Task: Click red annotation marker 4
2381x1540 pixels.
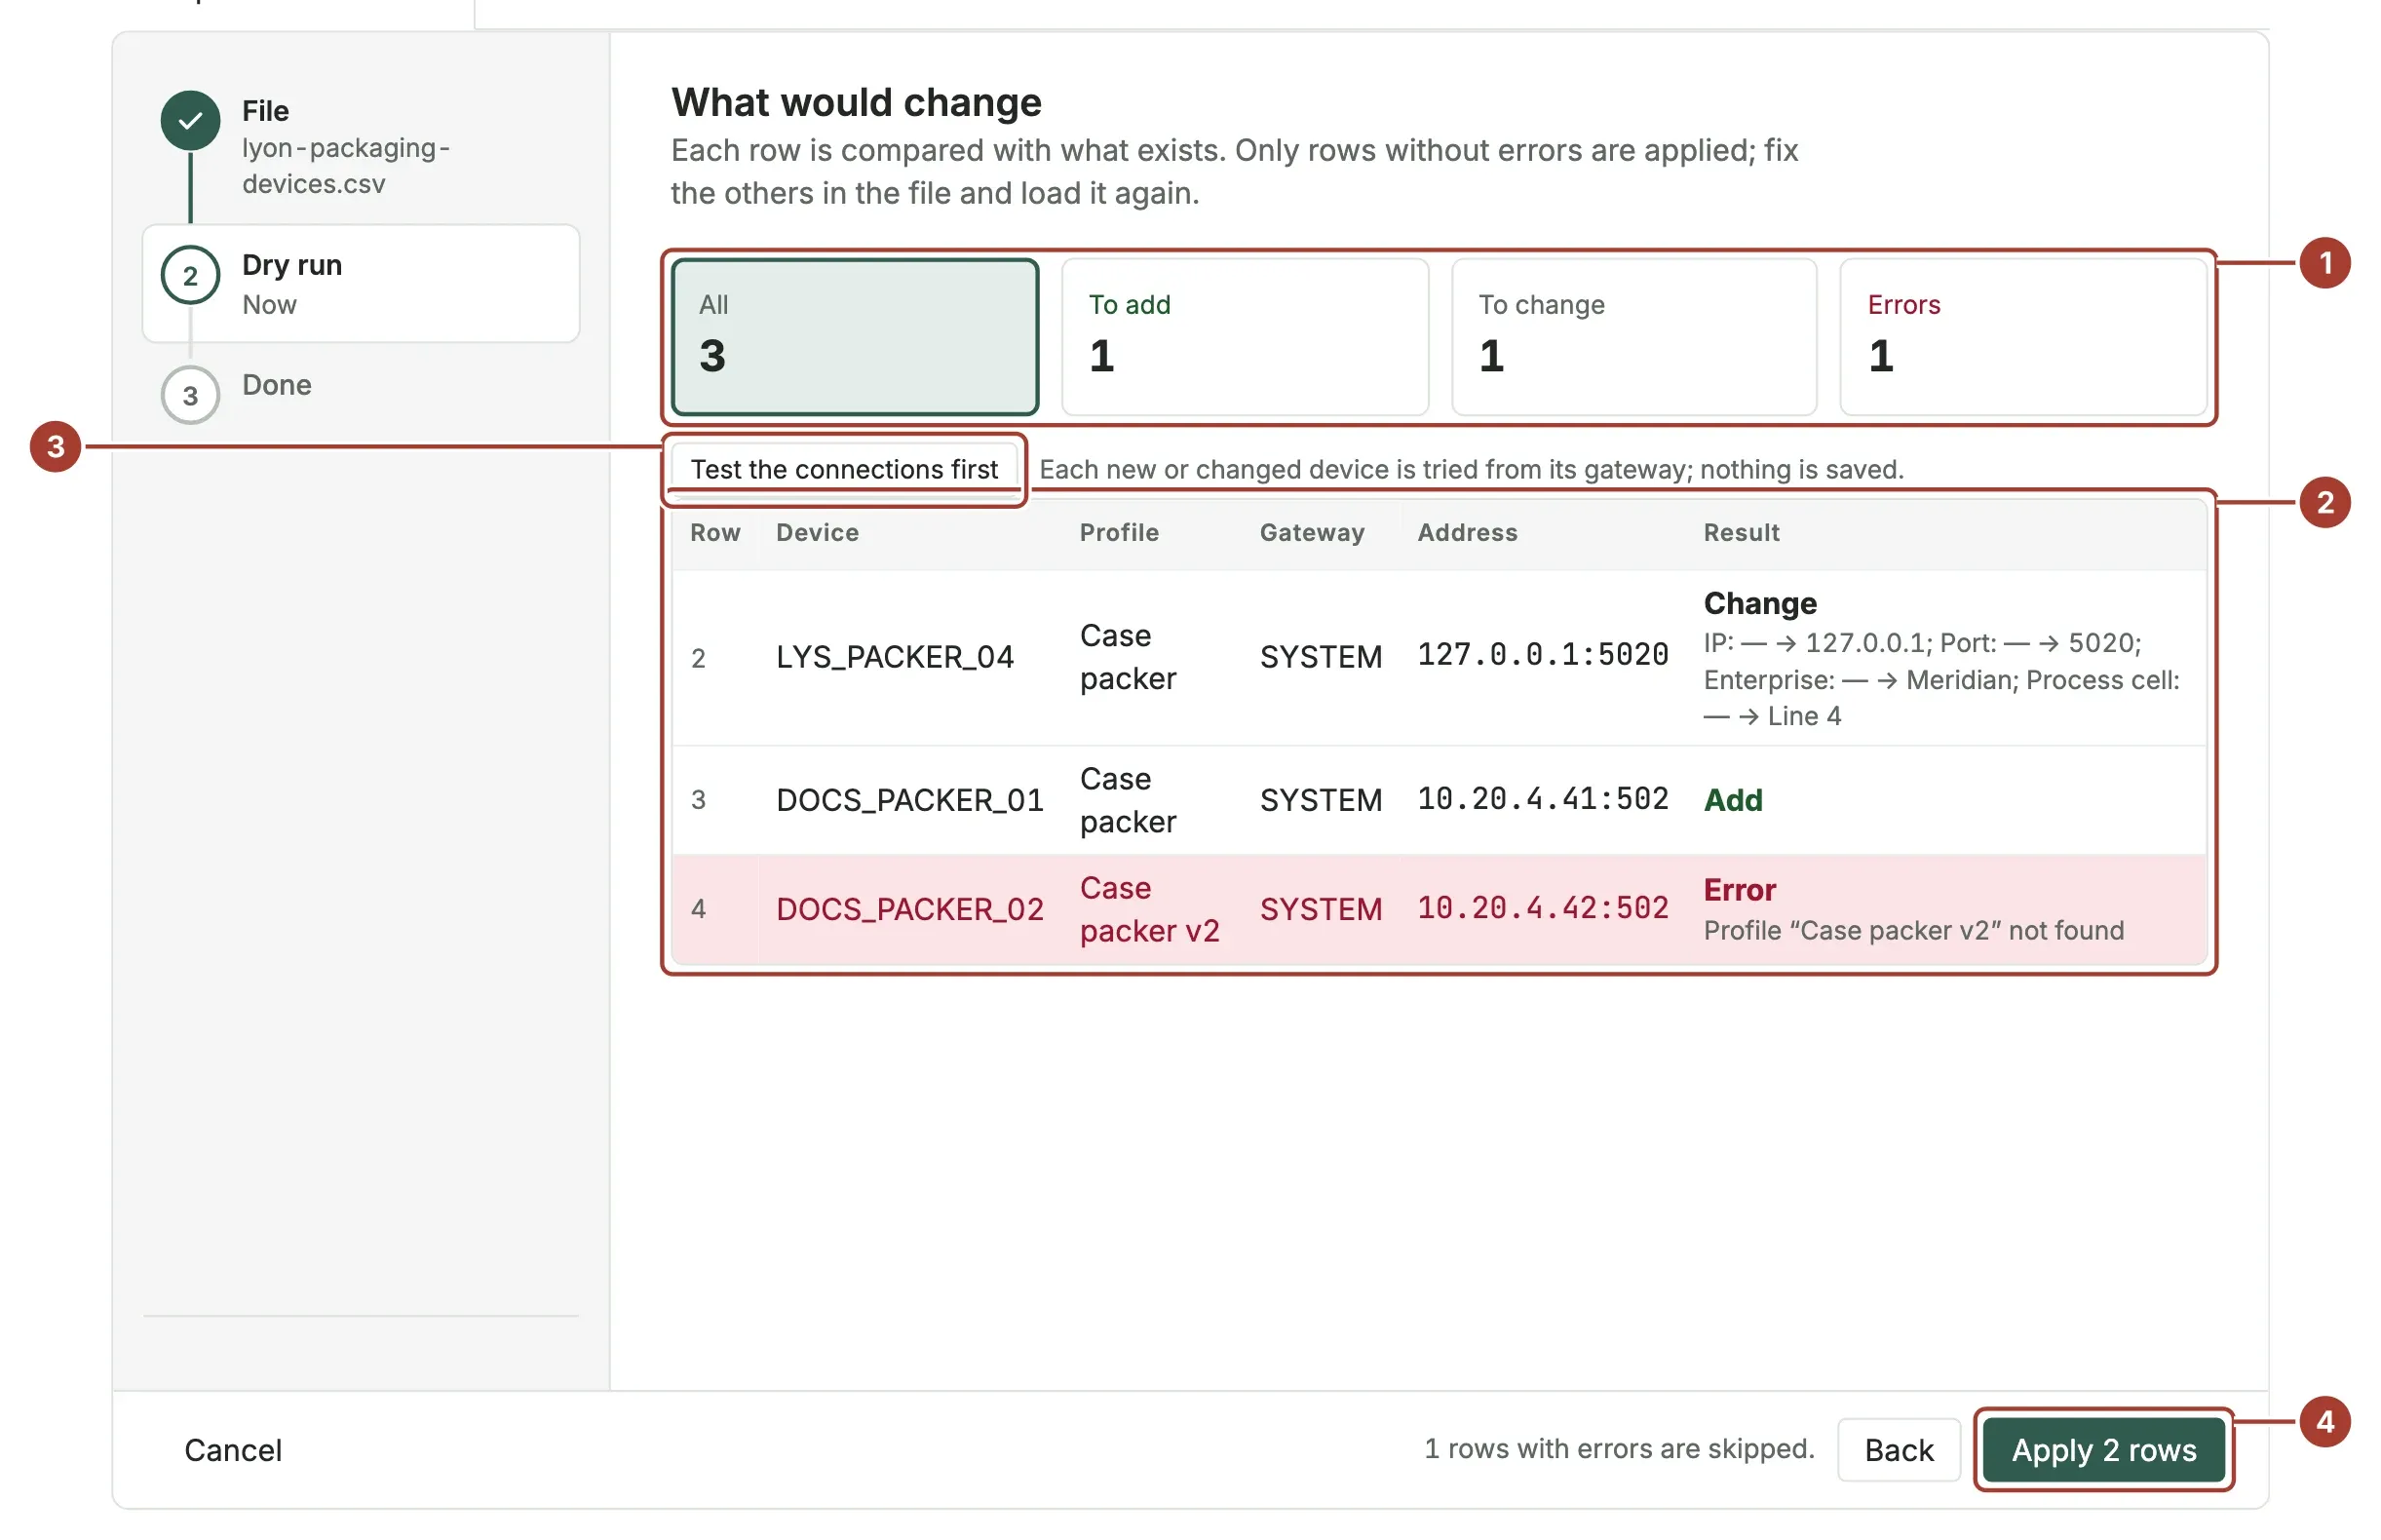Action: (x=2324, y=1421)
